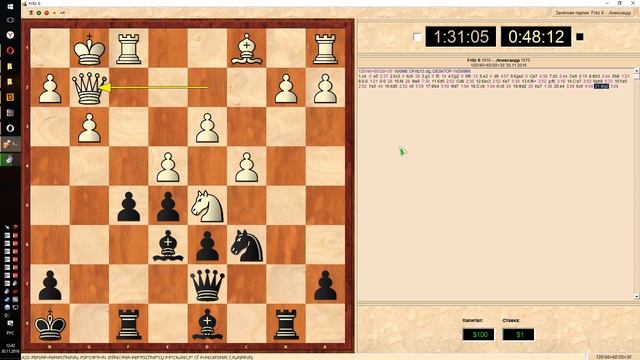Image resolution: width=640 pixels, height=360 pixels.
Task: Pick the black pawn on a7
Action: coord(325,285)
